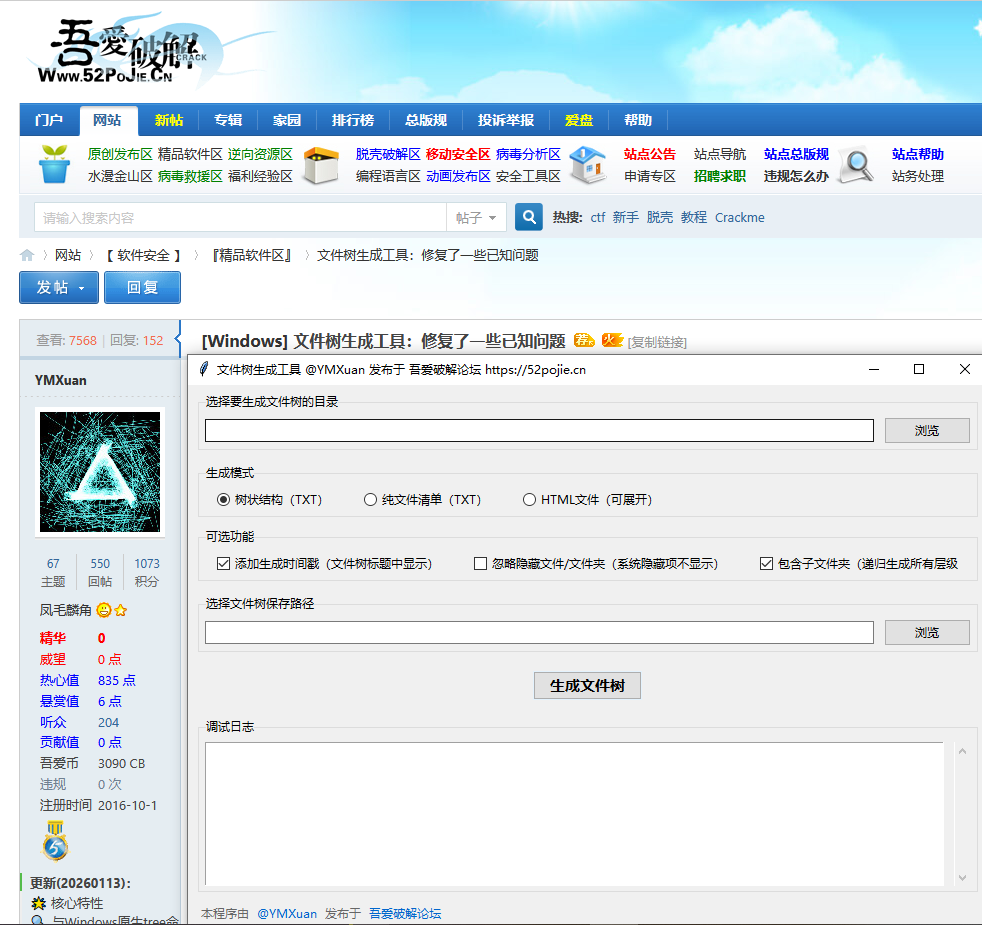
Task: Click the recommended badge beside post title
Action: 584,340
